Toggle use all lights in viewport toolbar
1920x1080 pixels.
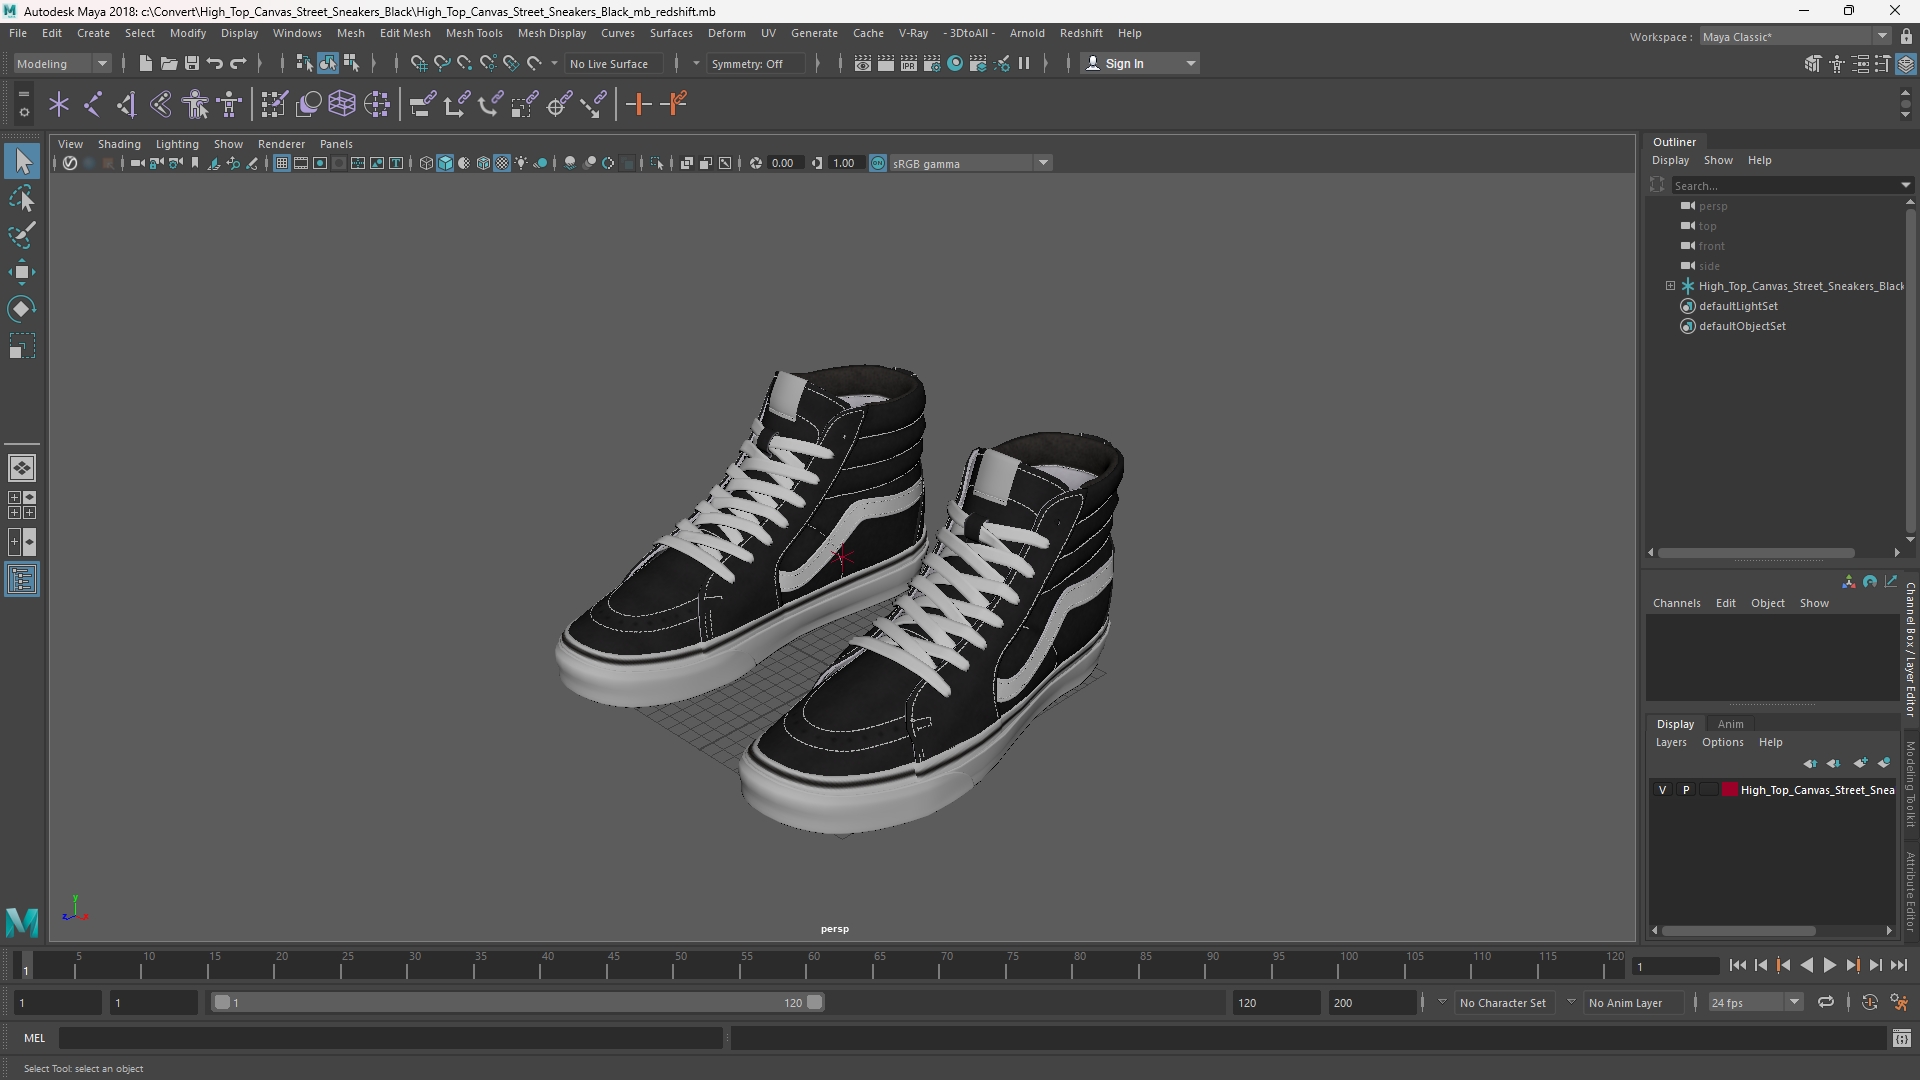(521, 163)
